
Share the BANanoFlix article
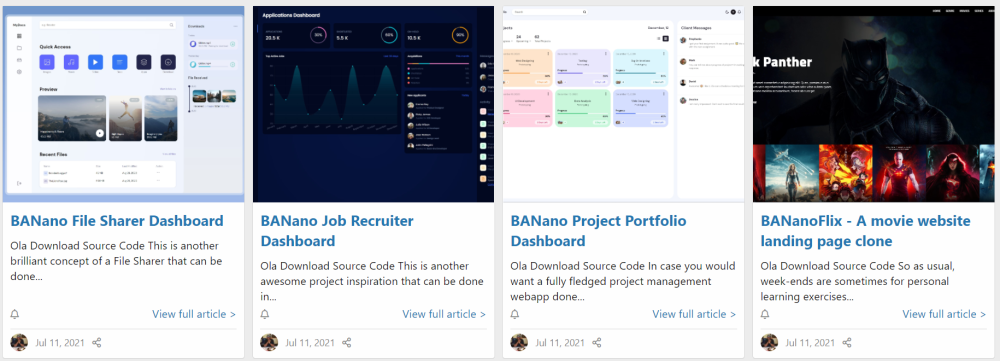[x=847, y=343]
